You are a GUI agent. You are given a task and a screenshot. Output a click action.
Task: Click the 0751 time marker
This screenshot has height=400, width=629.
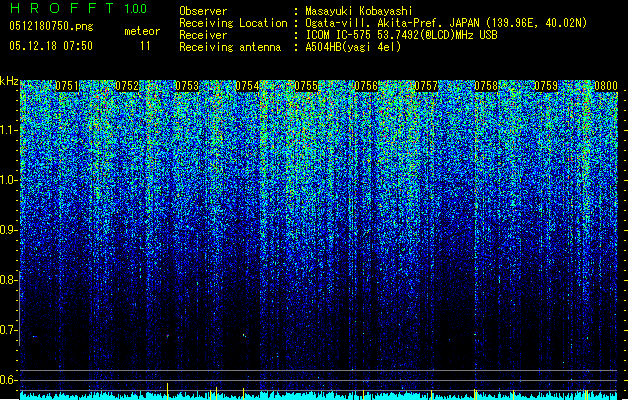[67, 86]
